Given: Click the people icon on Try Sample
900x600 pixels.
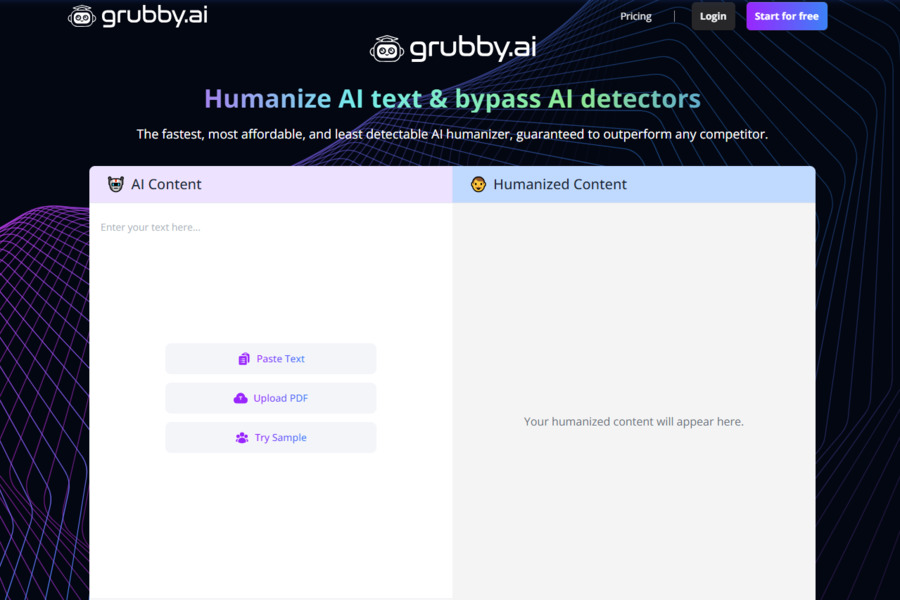Looking at the screenshot, I should click(242, 438).
